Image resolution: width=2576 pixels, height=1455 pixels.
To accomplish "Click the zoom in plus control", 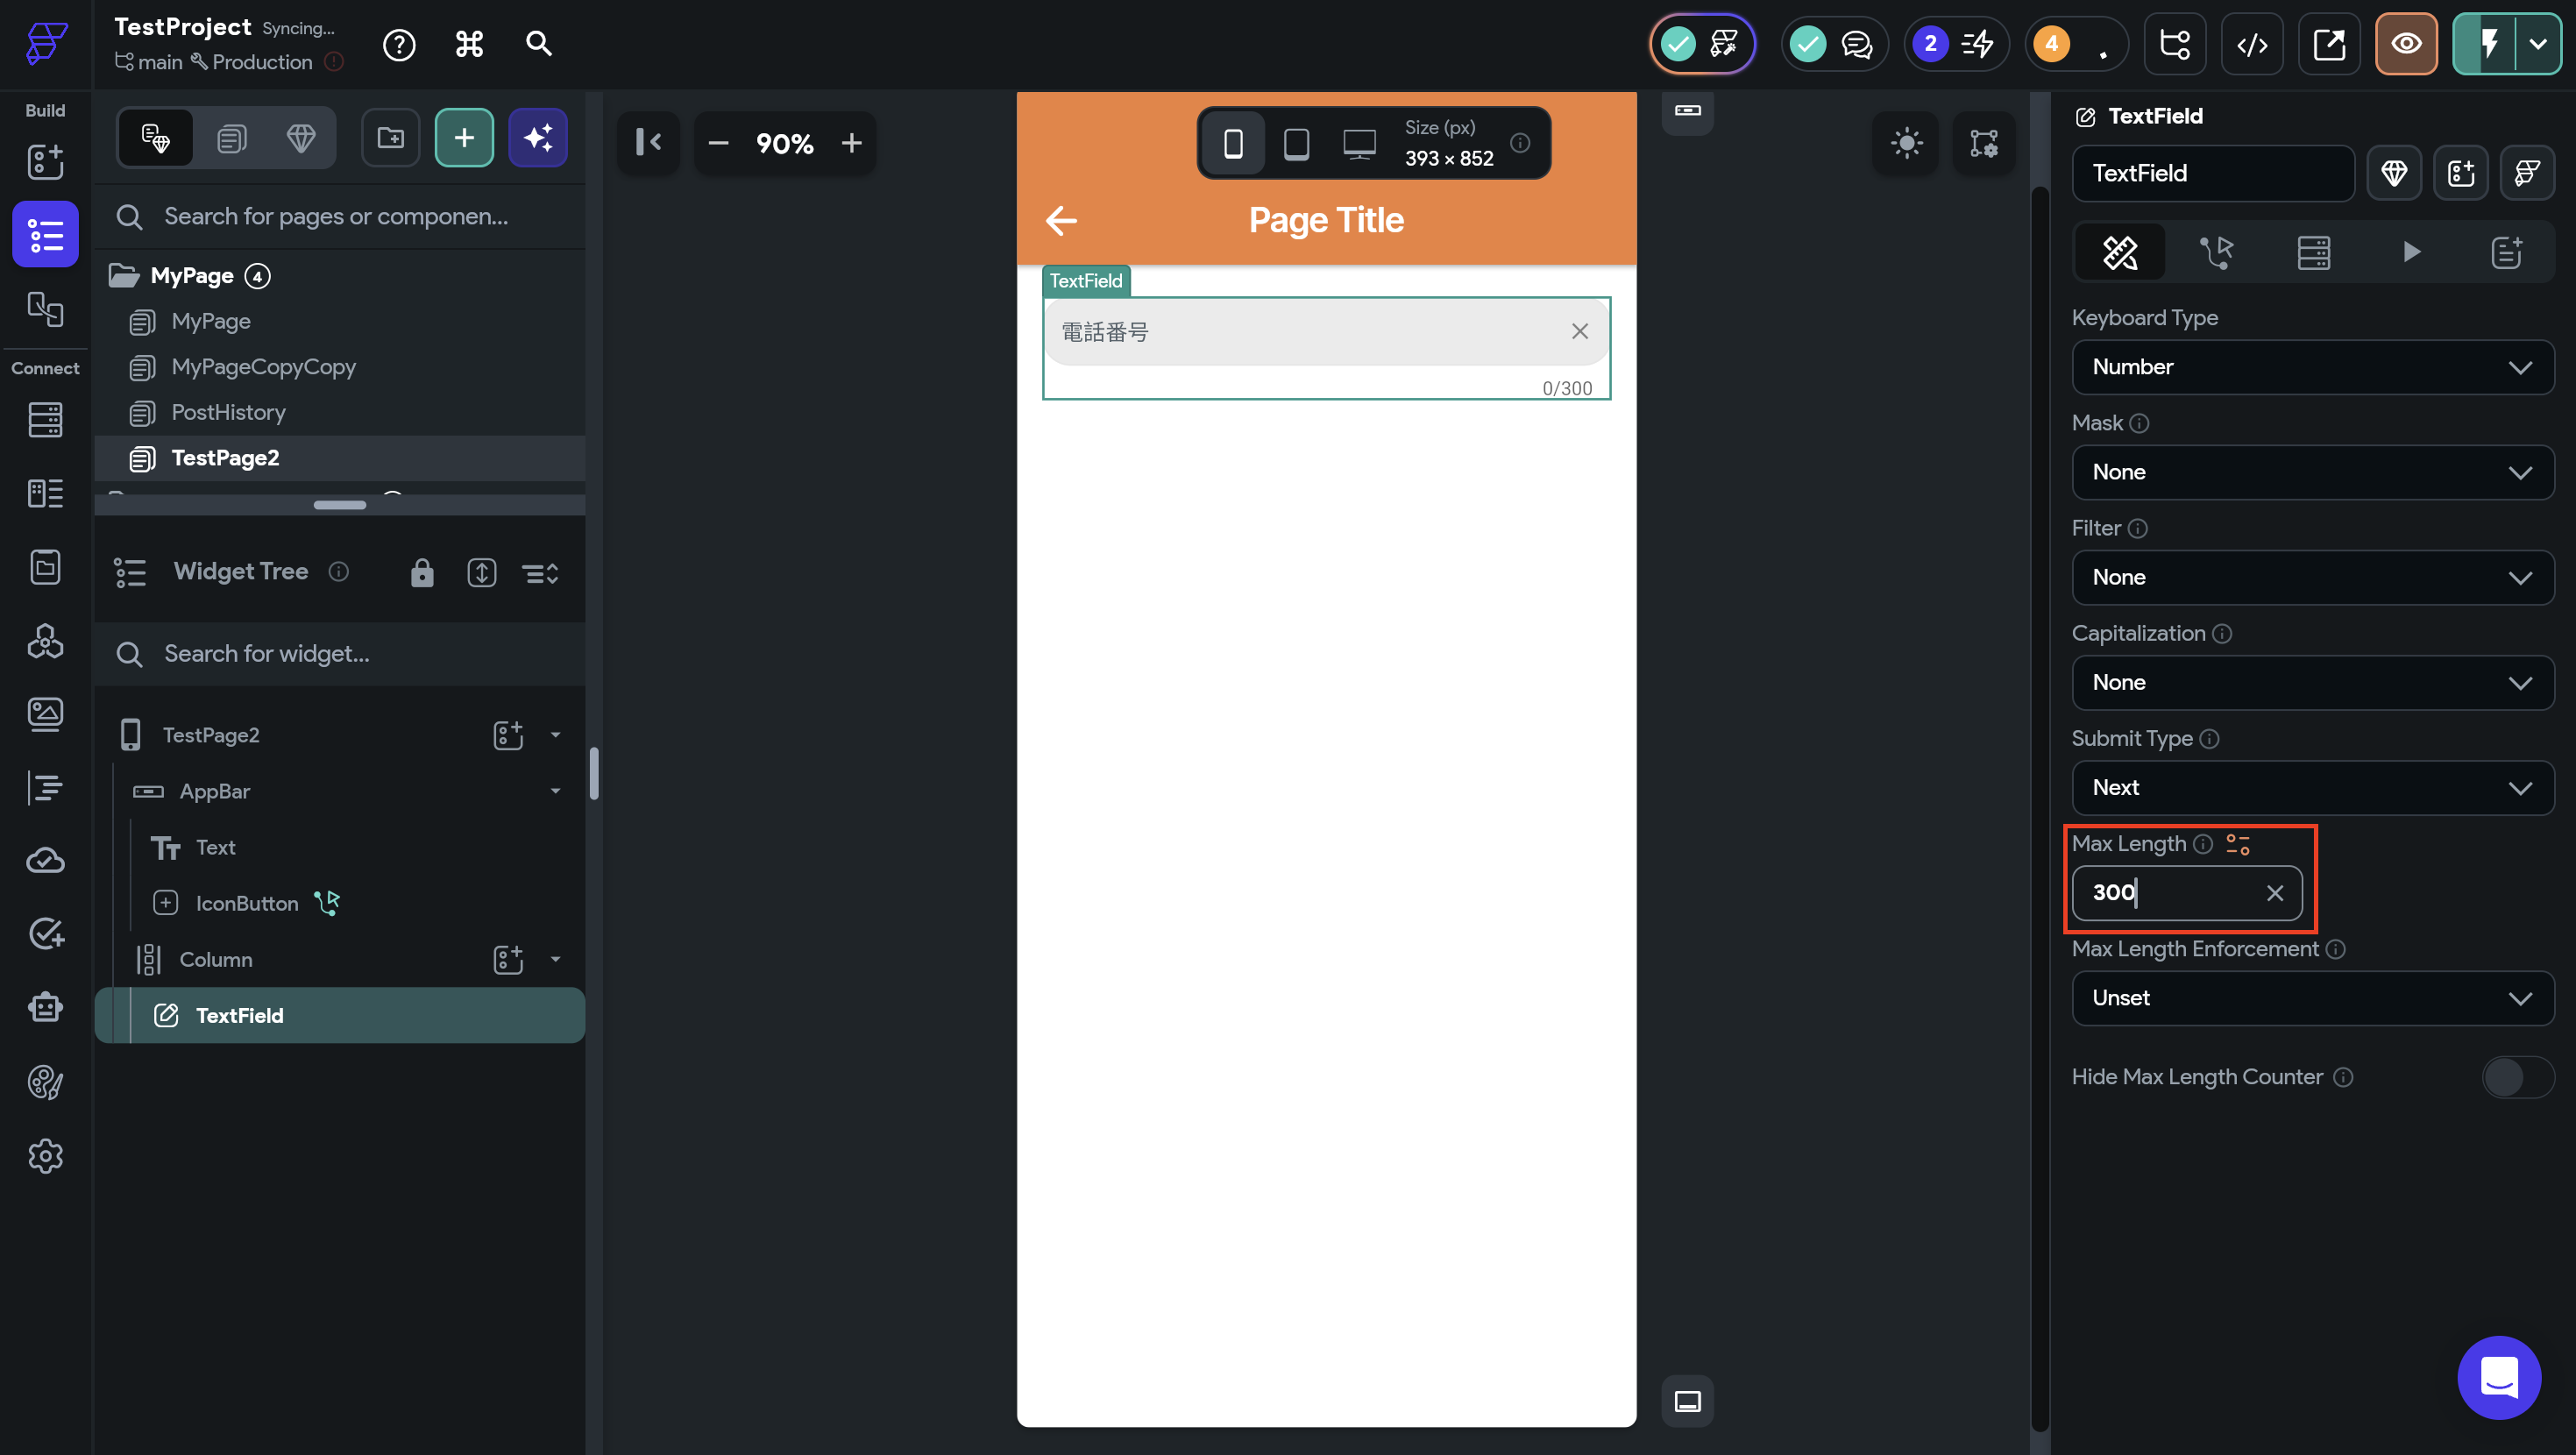I will pyautogui.click(x=851, y=143).
